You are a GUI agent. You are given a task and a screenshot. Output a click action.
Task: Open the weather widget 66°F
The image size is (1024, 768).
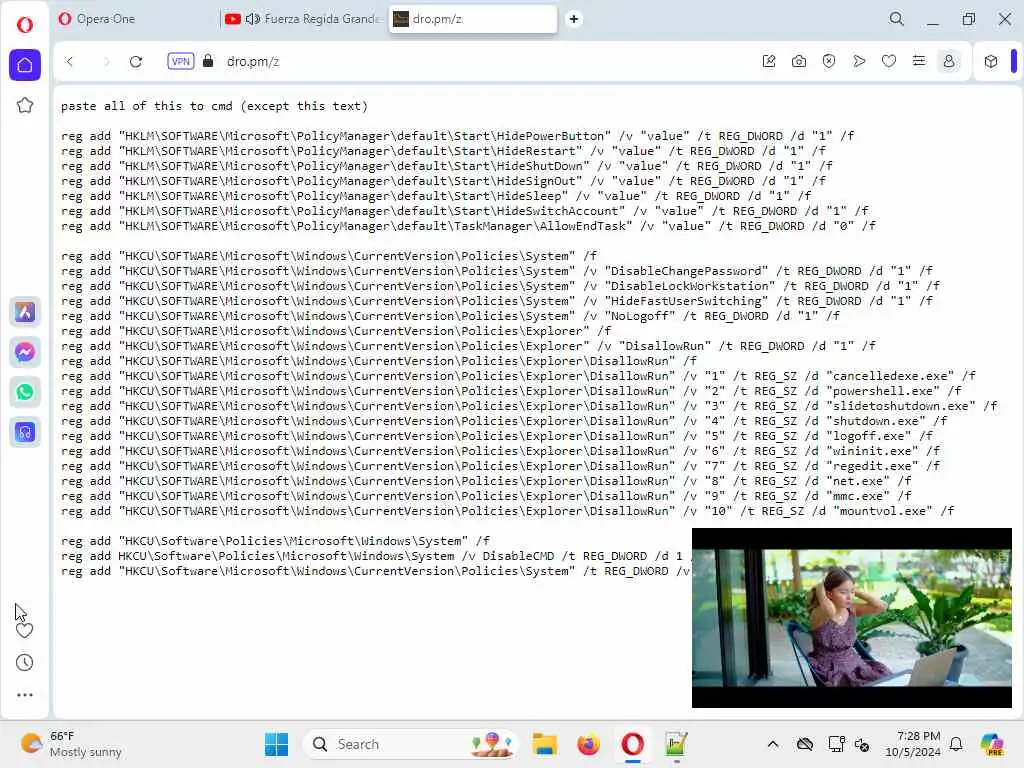pyautogui.click(x=71, y=744)
